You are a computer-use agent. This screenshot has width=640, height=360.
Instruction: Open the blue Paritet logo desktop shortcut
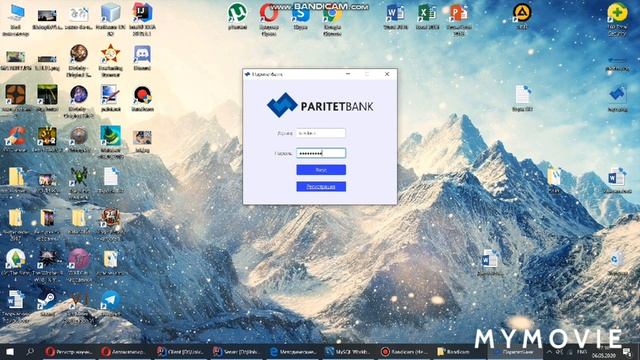click(617, 99)
